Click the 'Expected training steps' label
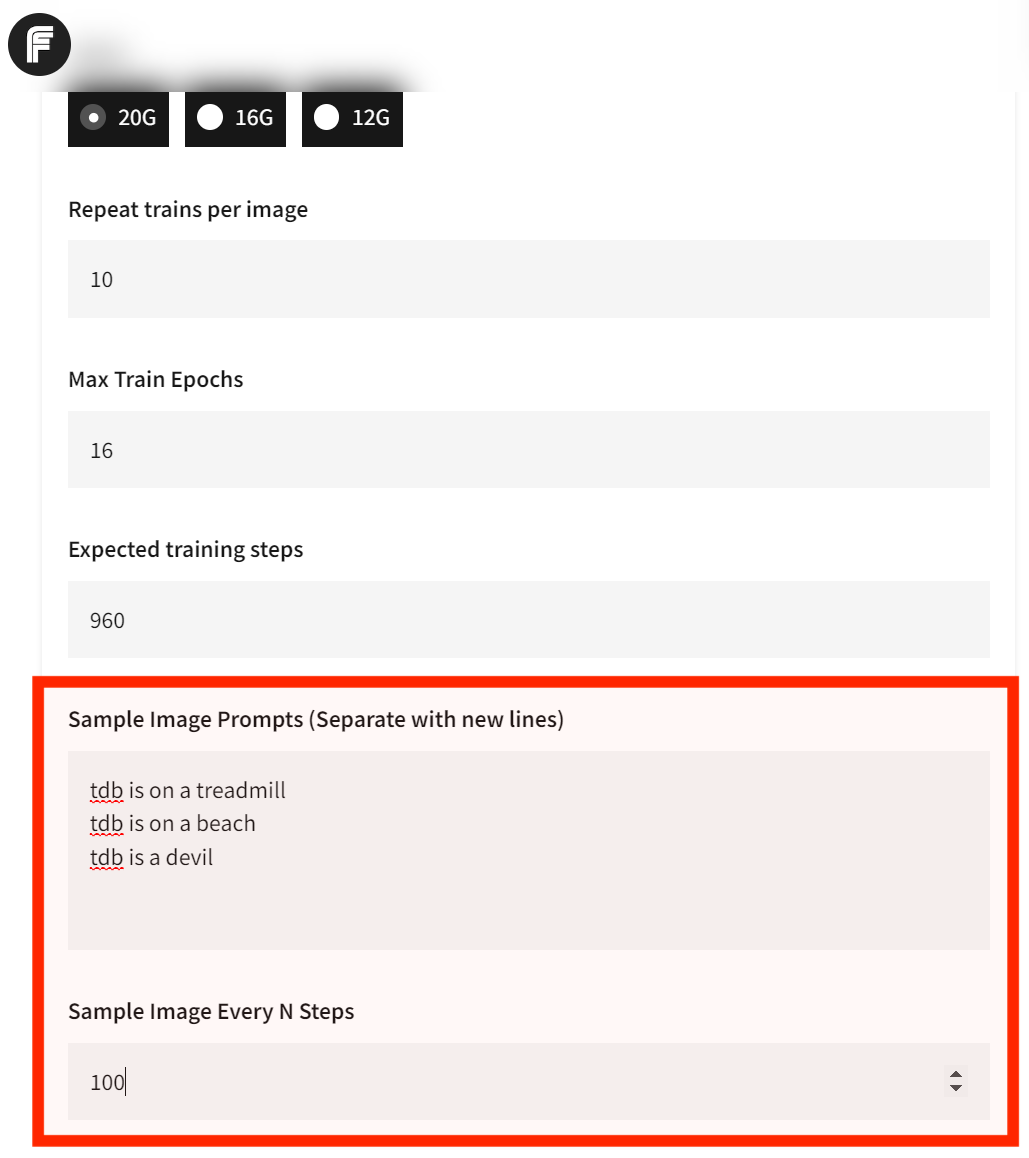The height and width of the screenshot is (1158, 1029). coord(186,550)
